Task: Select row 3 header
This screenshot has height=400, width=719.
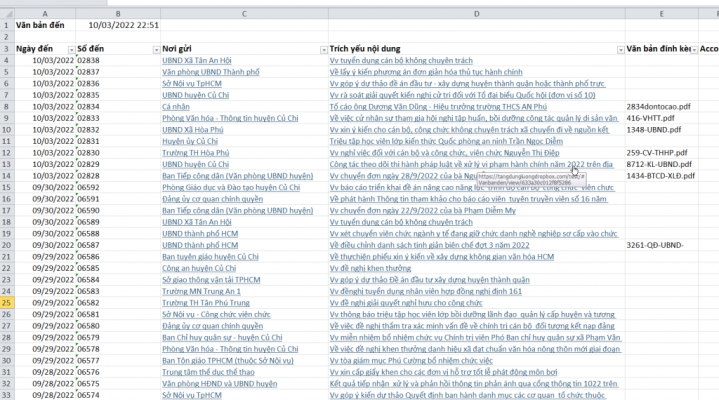Action: (x=7, y=49)
